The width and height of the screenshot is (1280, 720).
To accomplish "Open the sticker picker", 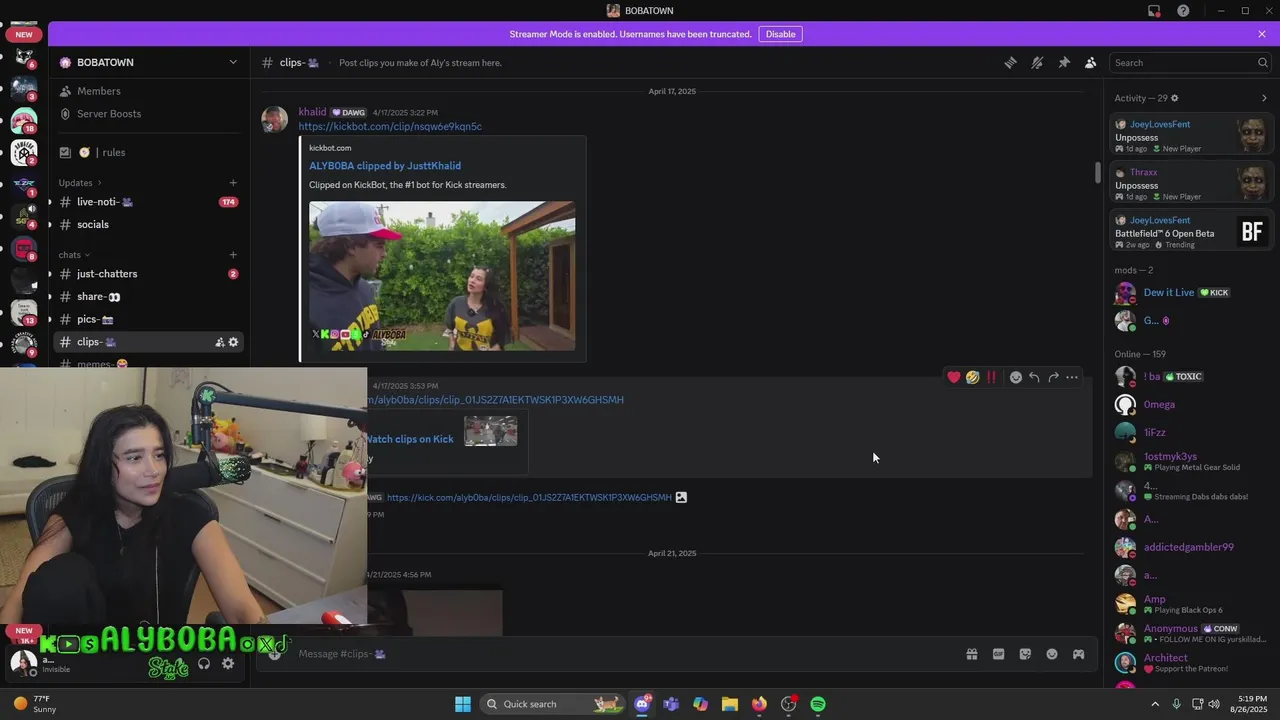I will point(1025,654).
